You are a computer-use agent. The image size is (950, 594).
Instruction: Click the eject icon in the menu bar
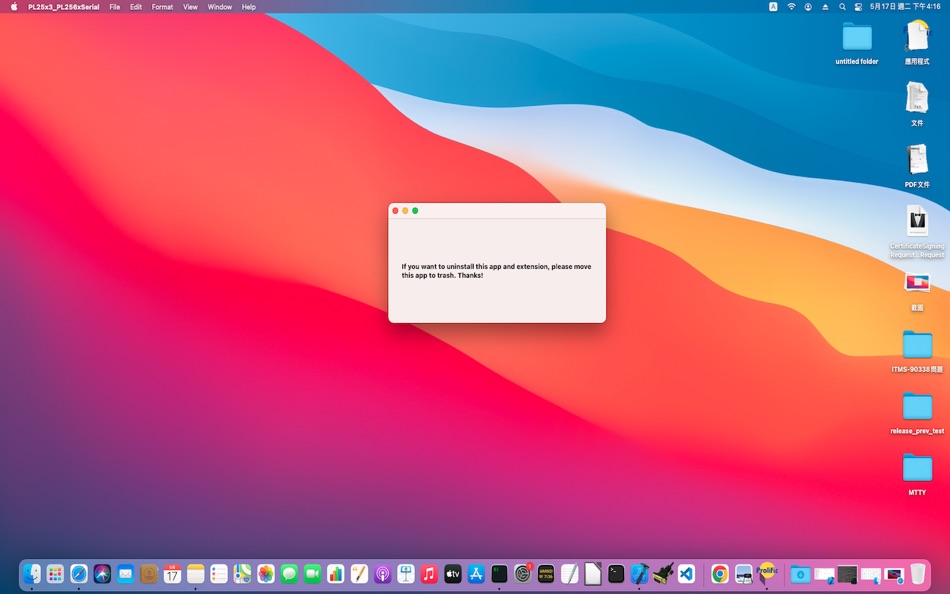(x=825, y=7)
